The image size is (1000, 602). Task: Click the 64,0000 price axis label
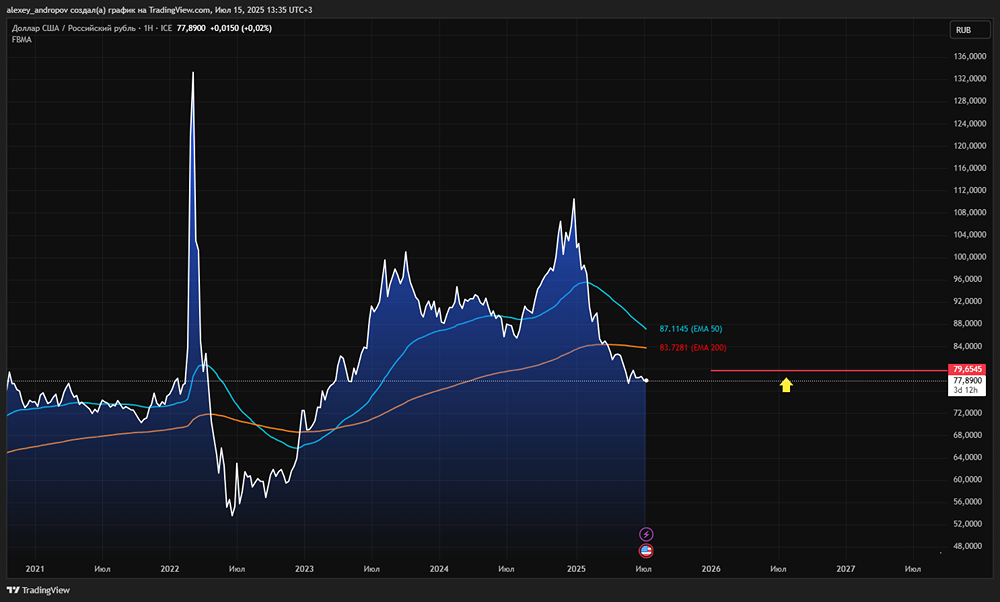(x=969, y=457)
